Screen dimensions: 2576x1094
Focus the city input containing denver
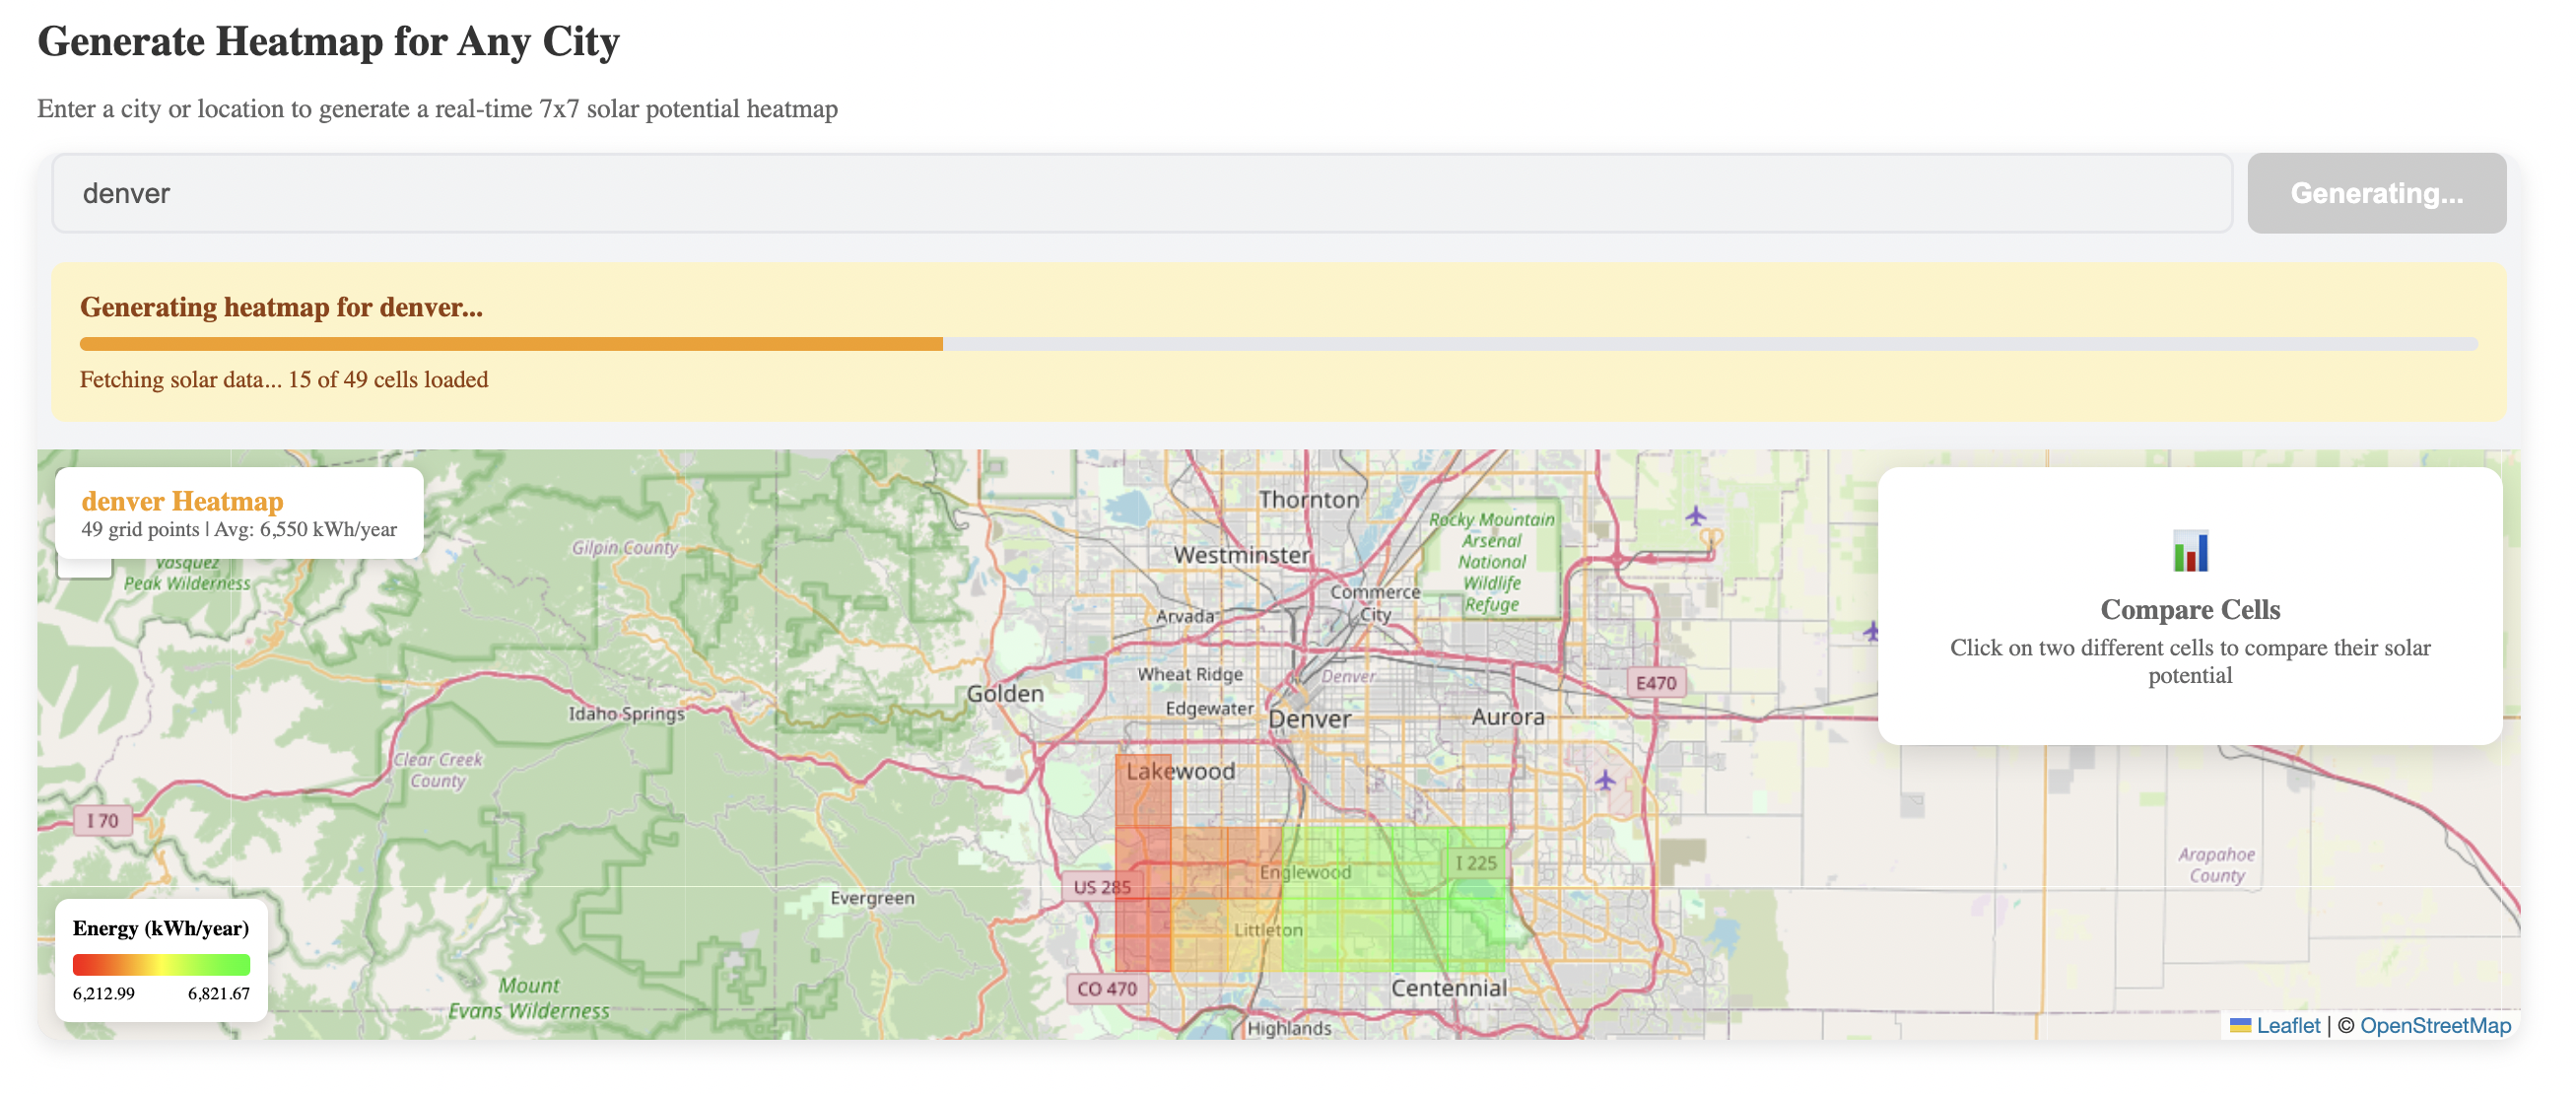[1140, 193]
